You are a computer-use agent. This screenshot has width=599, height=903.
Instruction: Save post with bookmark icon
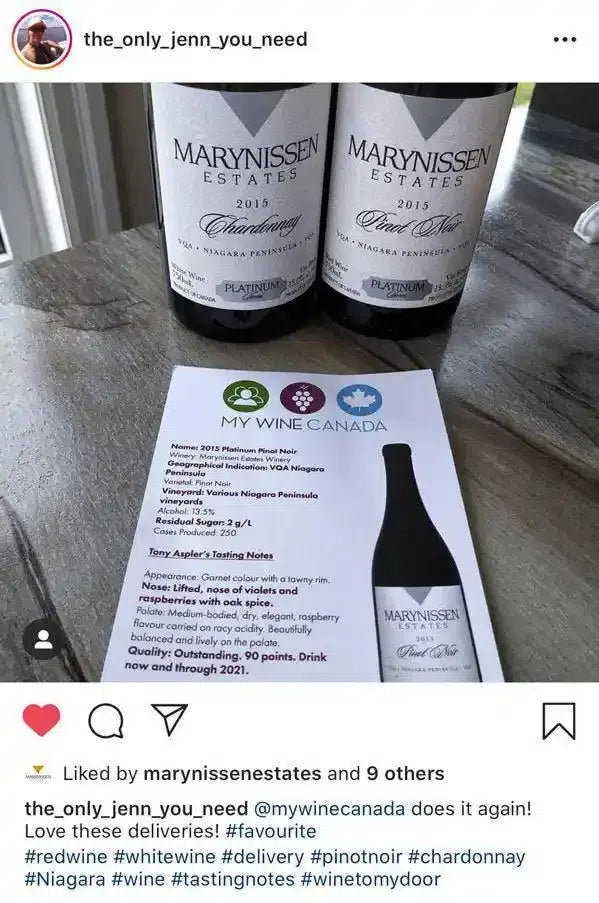click(x=559, y=720)
